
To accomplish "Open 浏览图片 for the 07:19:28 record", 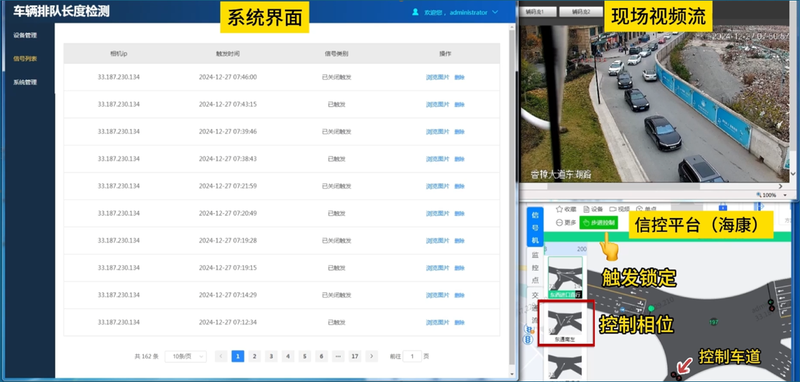I will (437, 241).
